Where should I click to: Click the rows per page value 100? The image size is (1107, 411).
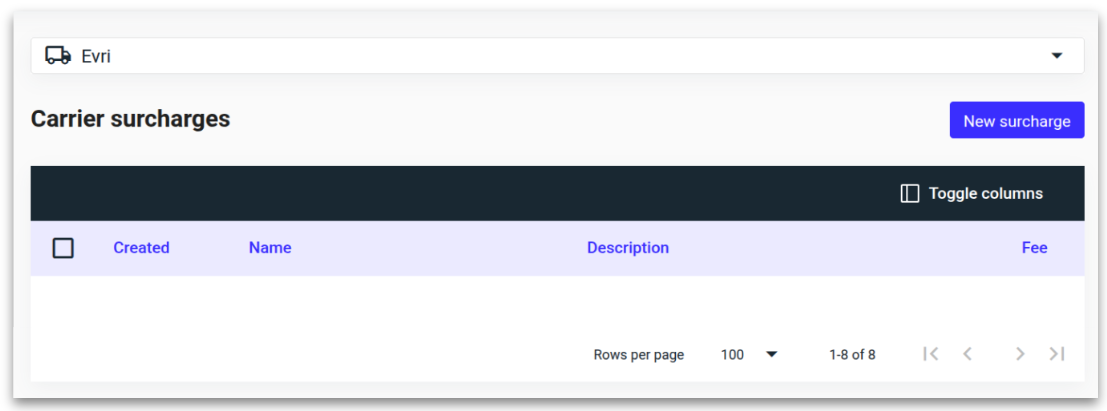(732, 354)
